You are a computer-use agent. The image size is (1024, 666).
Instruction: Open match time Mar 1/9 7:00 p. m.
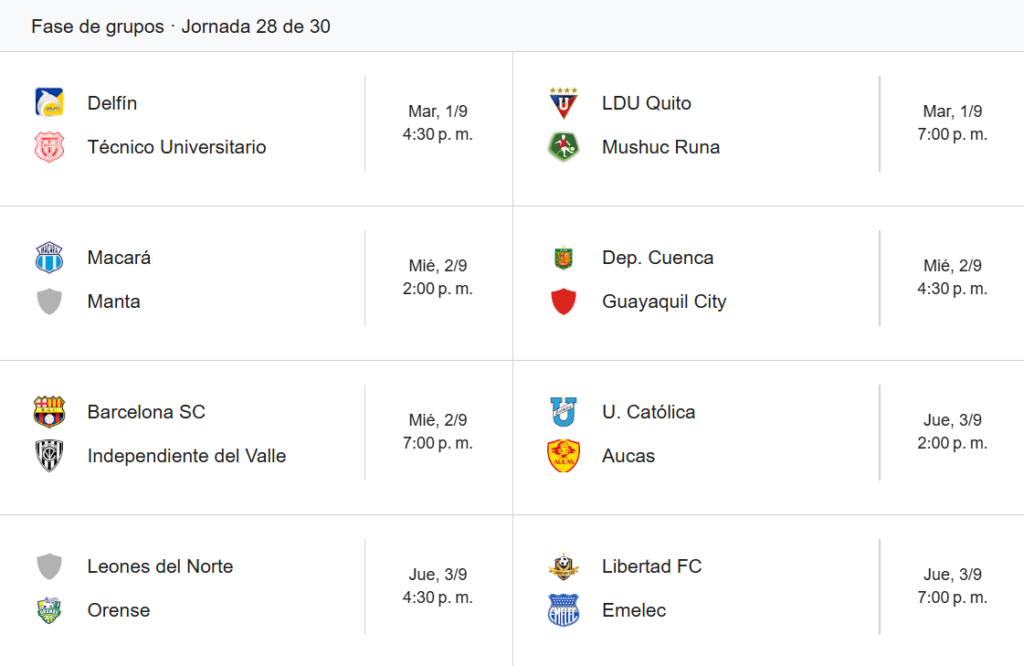[952, 123]
